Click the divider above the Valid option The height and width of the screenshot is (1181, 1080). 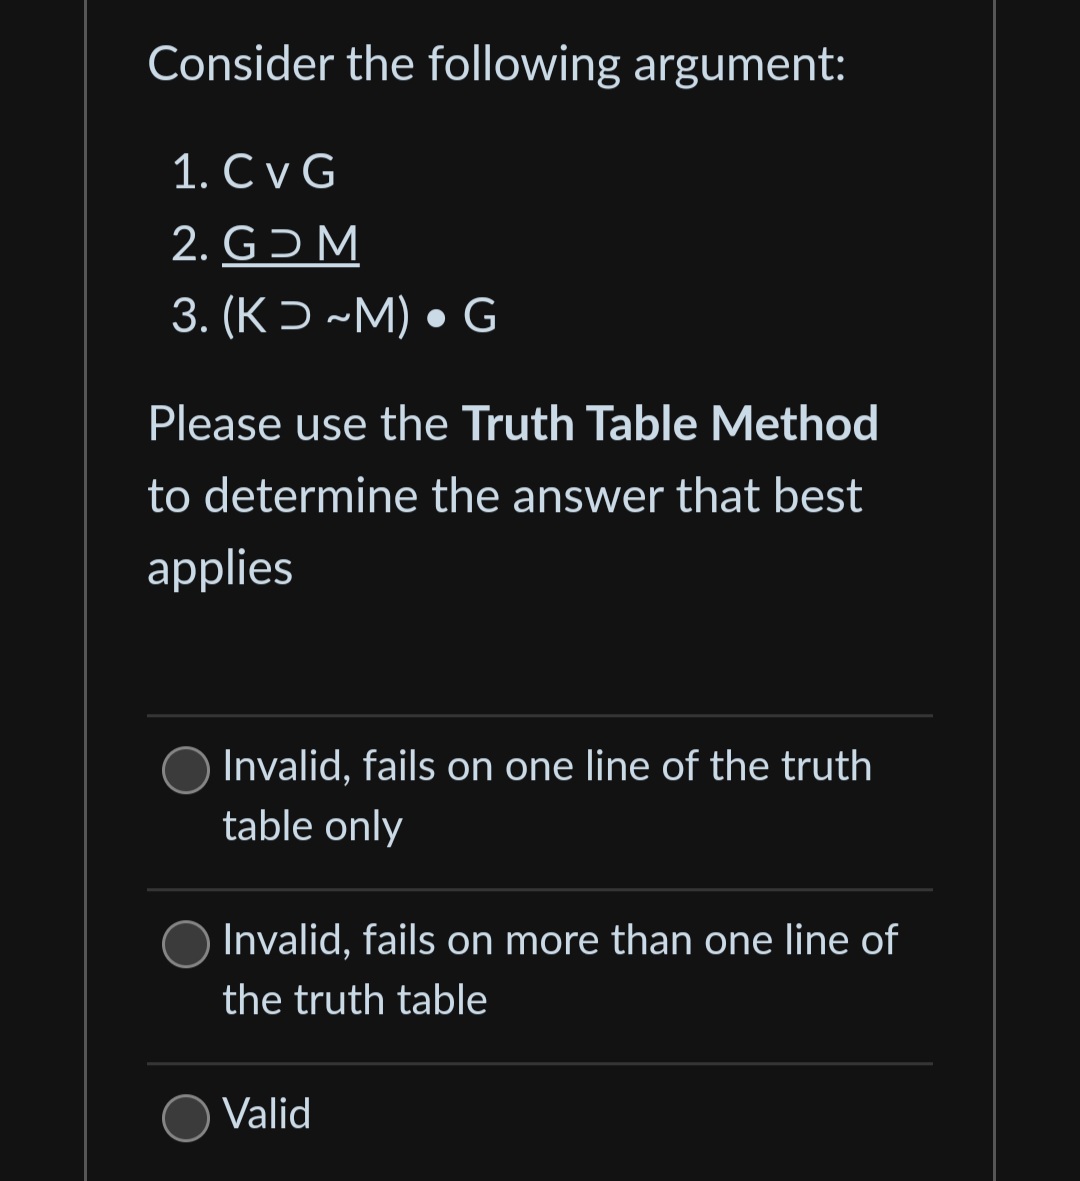pyautogui.click(x=539, y=1062)
